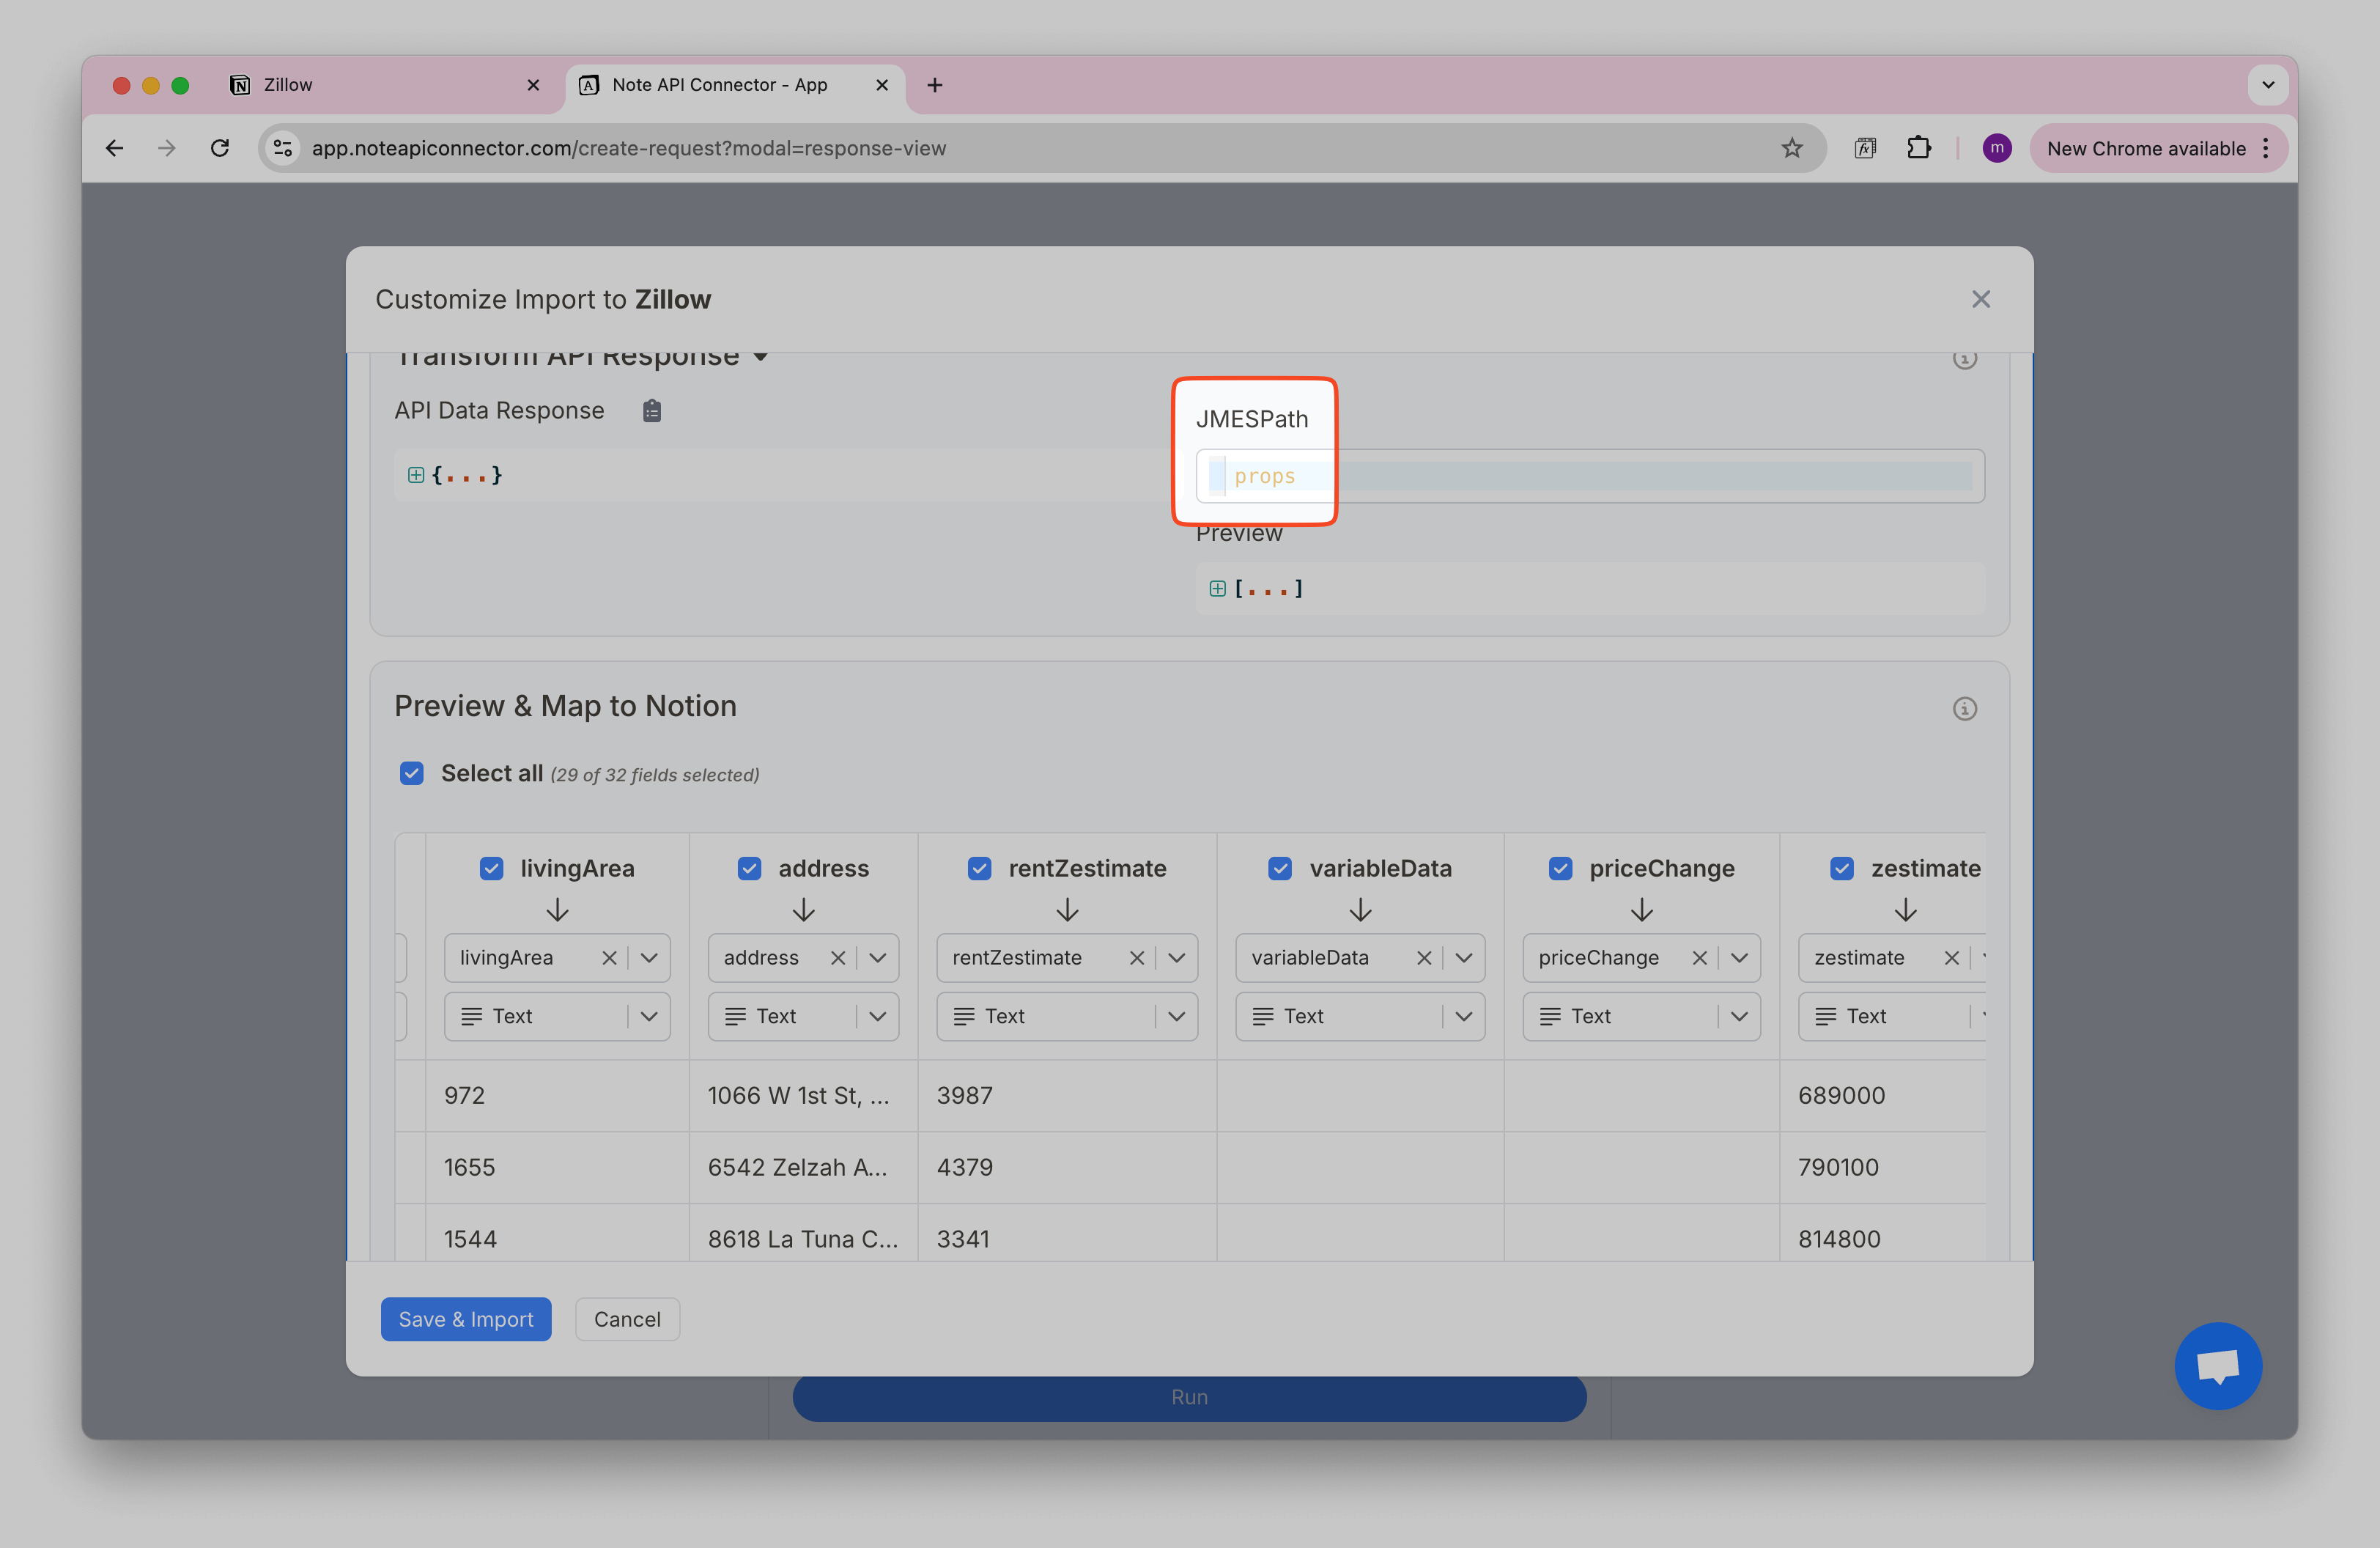Viewport: 2380px width, 1548px height.
Task: Open Preview & Map to Notion info icon
Action: pos(1964,709)
